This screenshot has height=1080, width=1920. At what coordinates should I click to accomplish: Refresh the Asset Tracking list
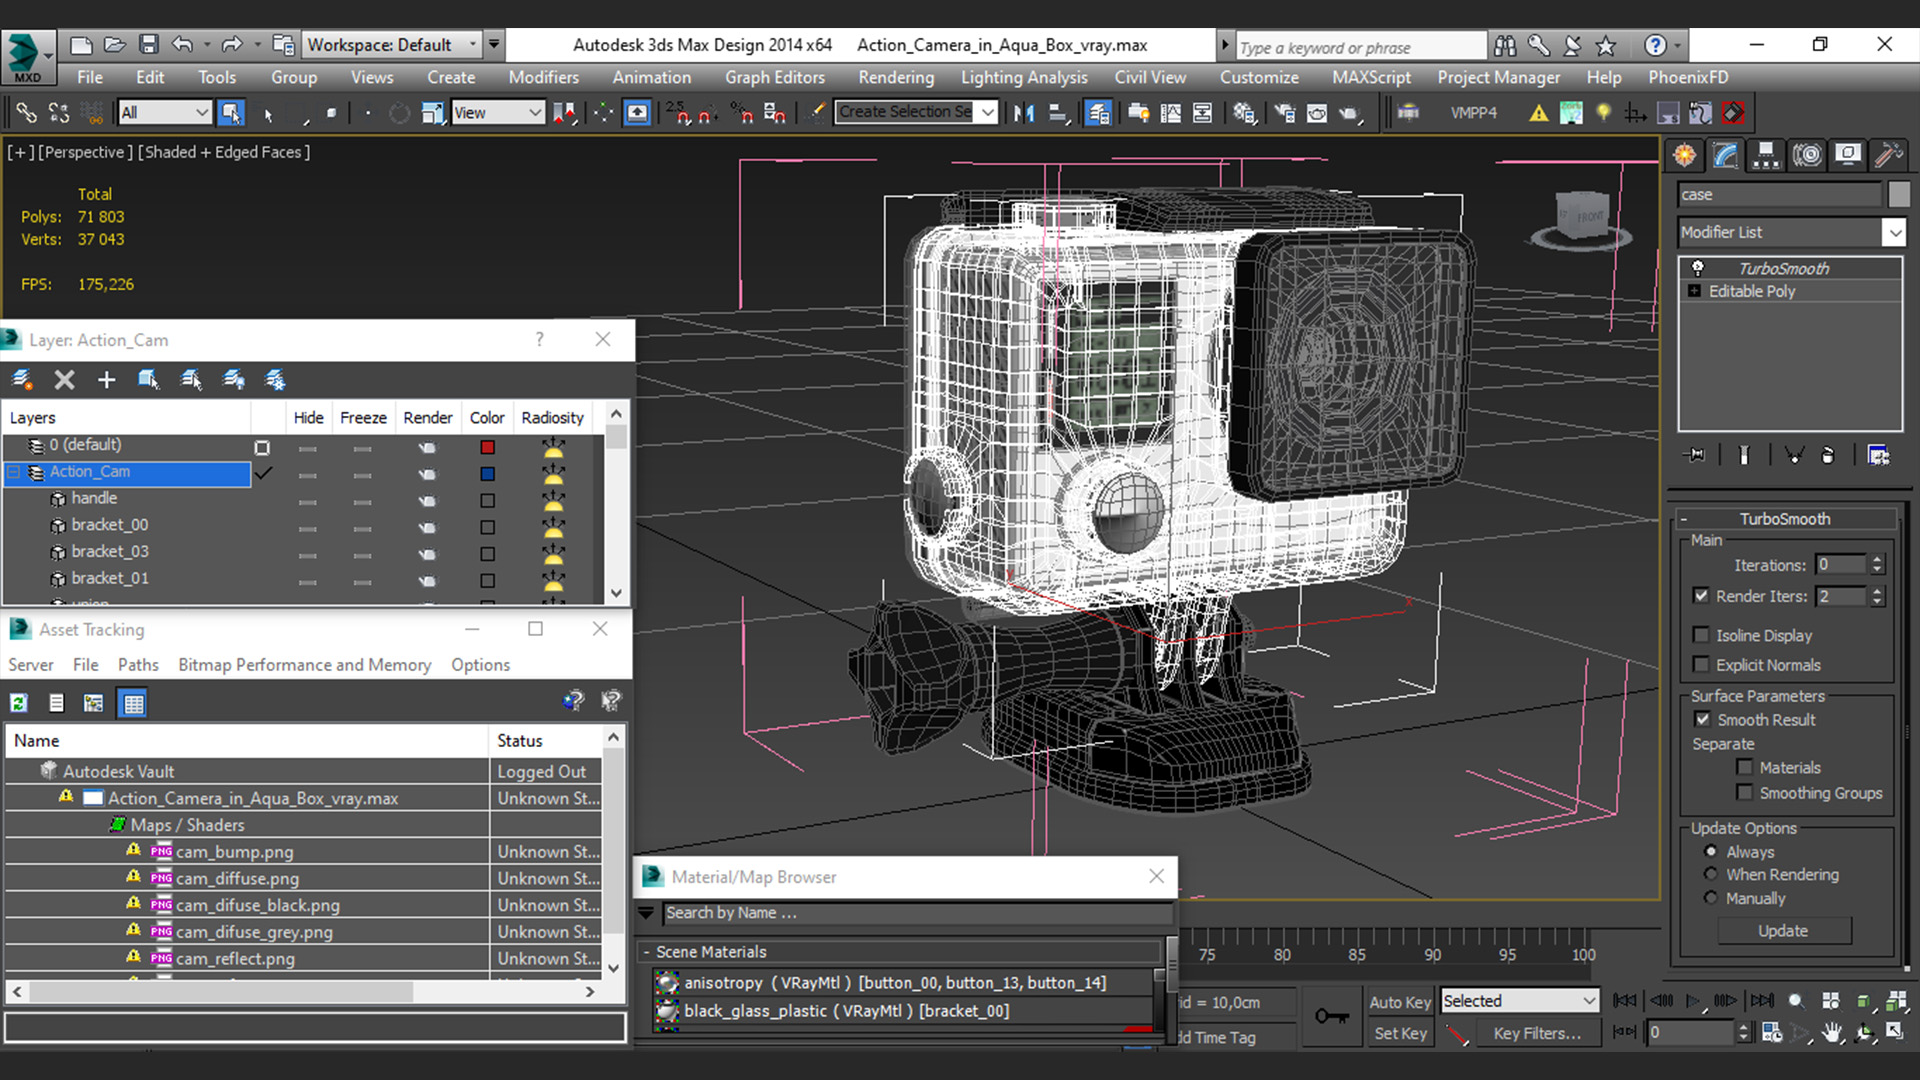tap(19, 704)
